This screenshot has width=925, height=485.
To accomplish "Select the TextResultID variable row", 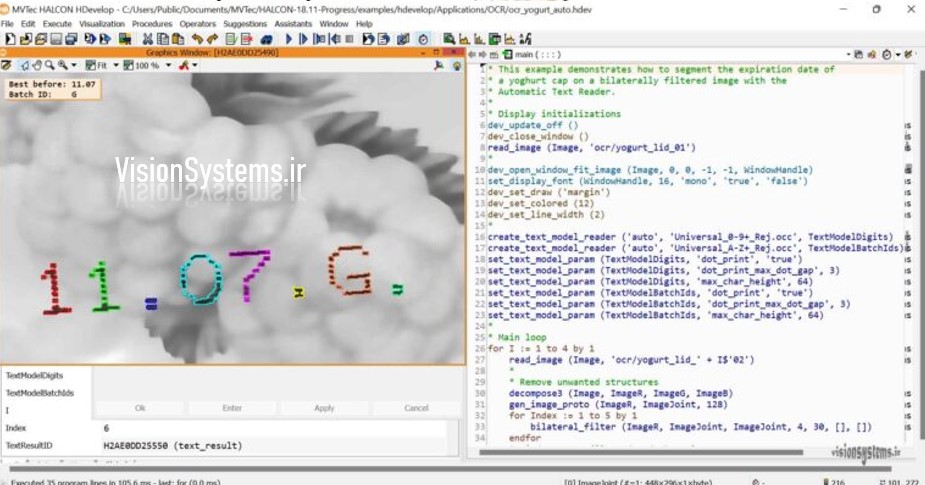I will [30, 445].
